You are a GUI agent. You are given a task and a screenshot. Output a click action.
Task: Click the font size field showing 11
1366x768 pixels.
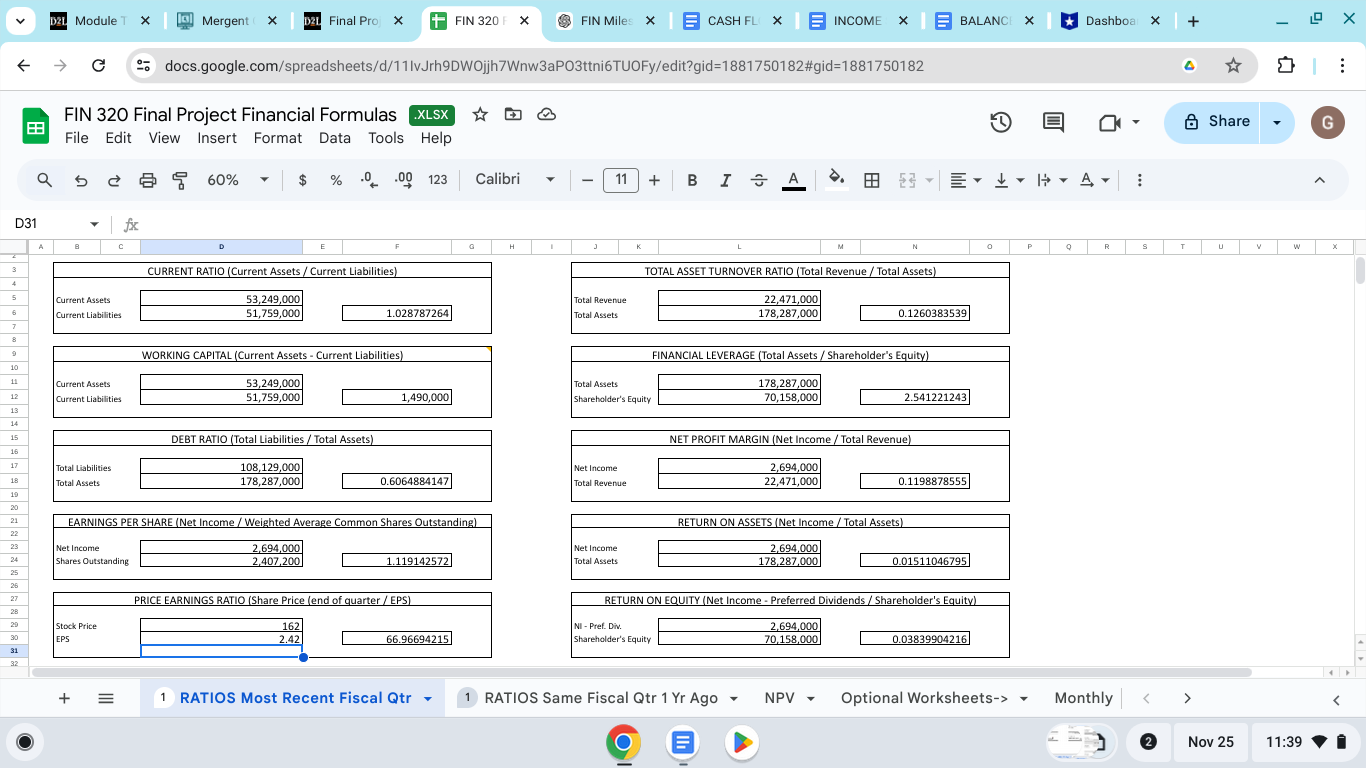pos(621,180)
